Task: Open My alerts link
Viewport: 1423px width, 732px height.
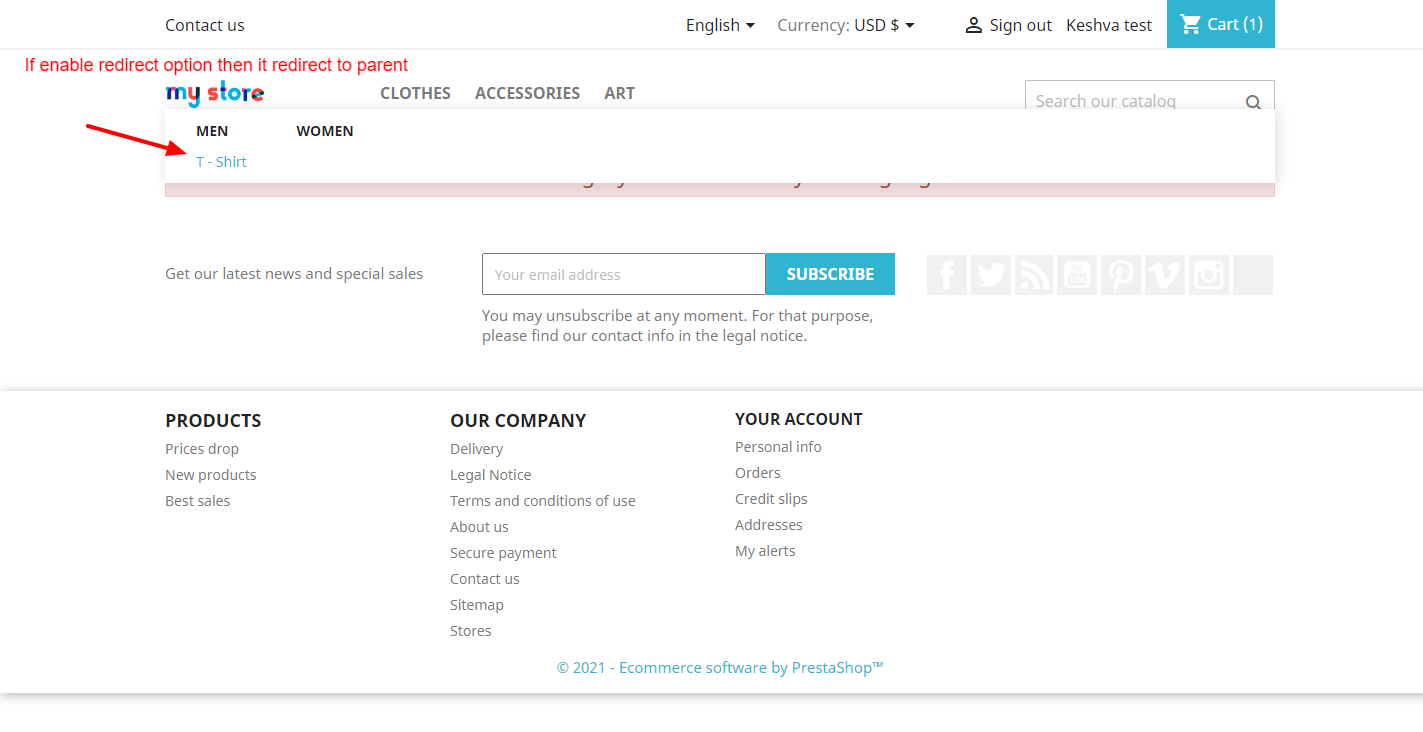Action: pyautogui.click(x=765, y=551)
